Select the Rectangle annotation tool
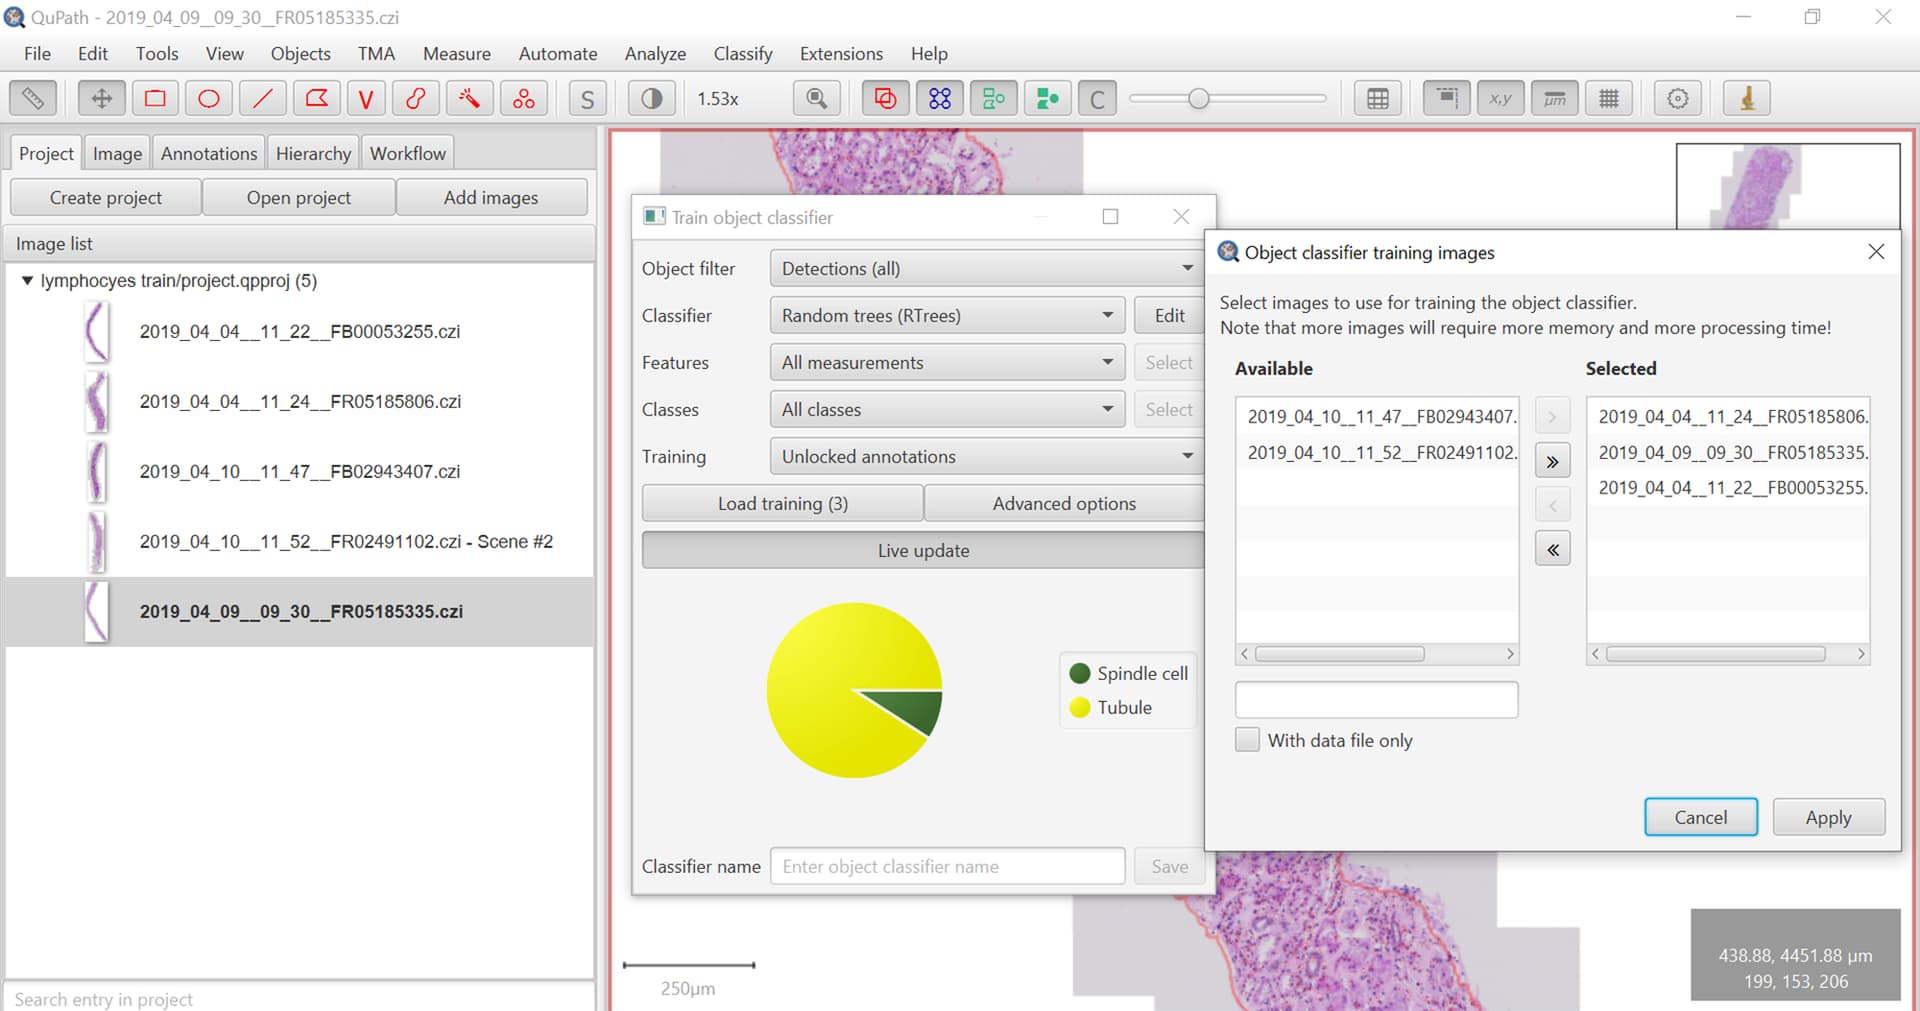 click(x=155, y=98)
